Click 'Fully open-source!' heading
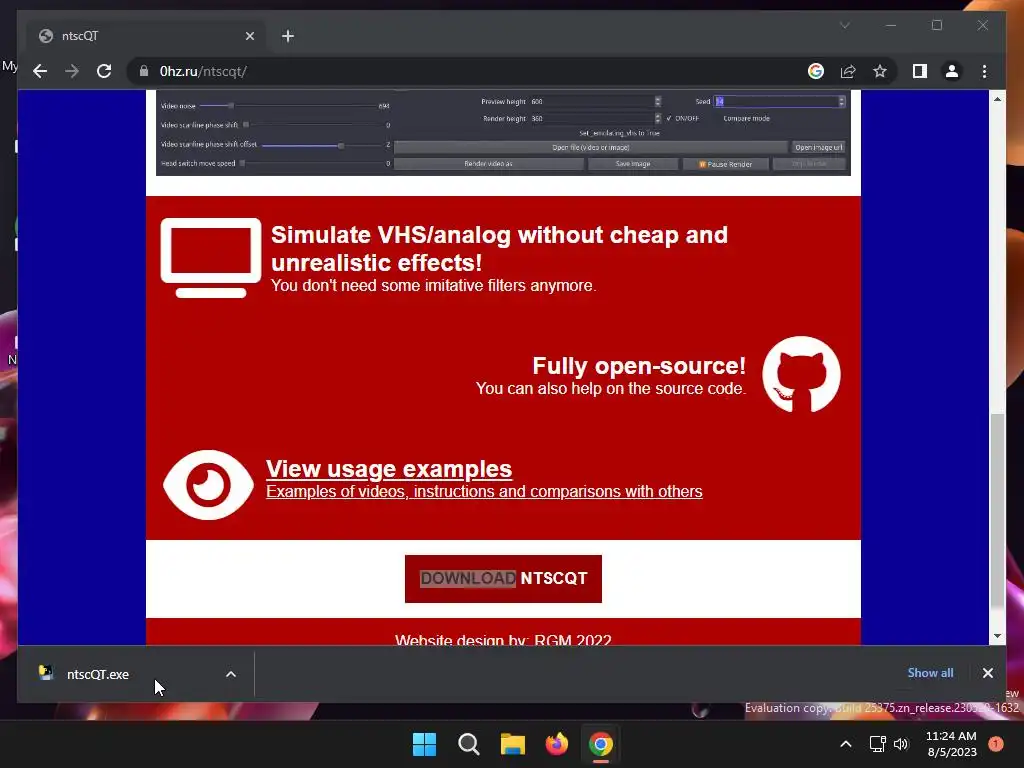 639,366
